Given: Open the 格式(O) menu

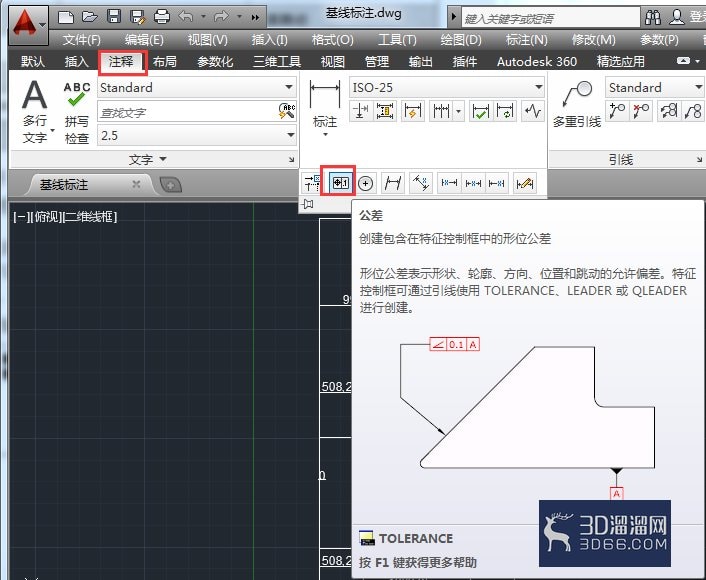Looking at the screenshot, I should pyautogui.click(x=332, y=40).
